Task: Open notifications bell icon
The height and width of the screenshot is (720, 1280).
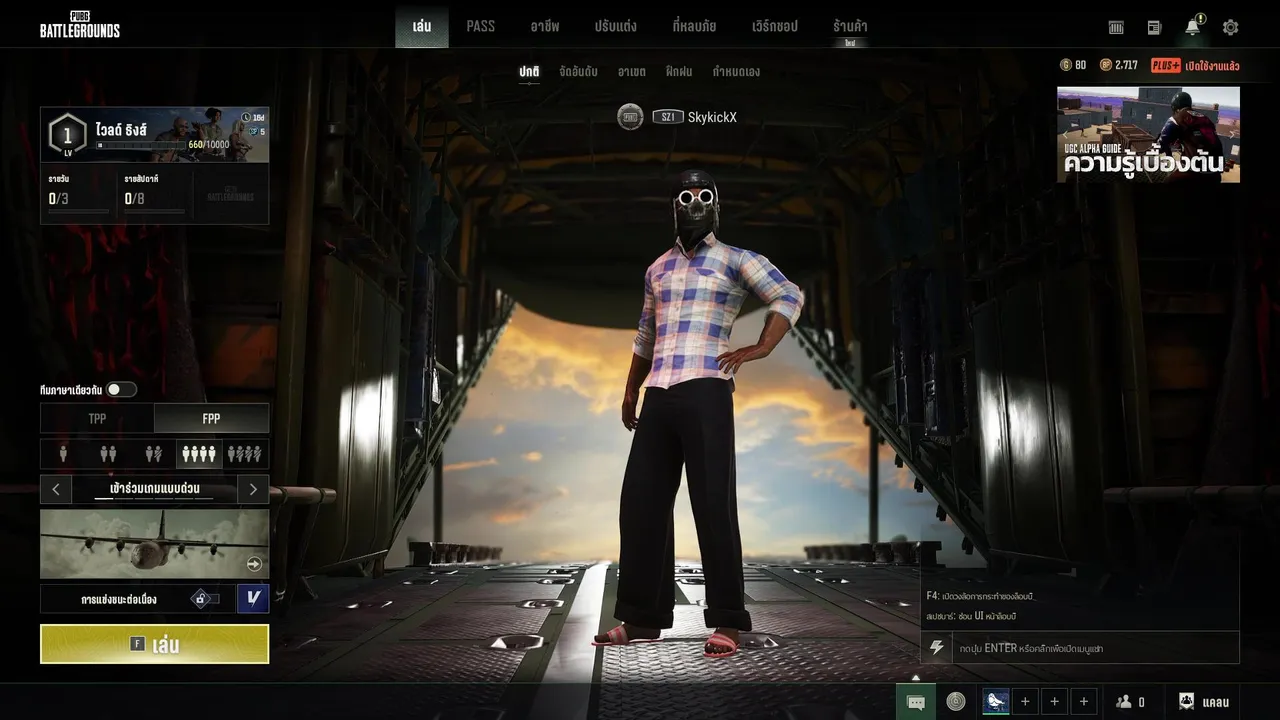Action: click(1193, 26)
